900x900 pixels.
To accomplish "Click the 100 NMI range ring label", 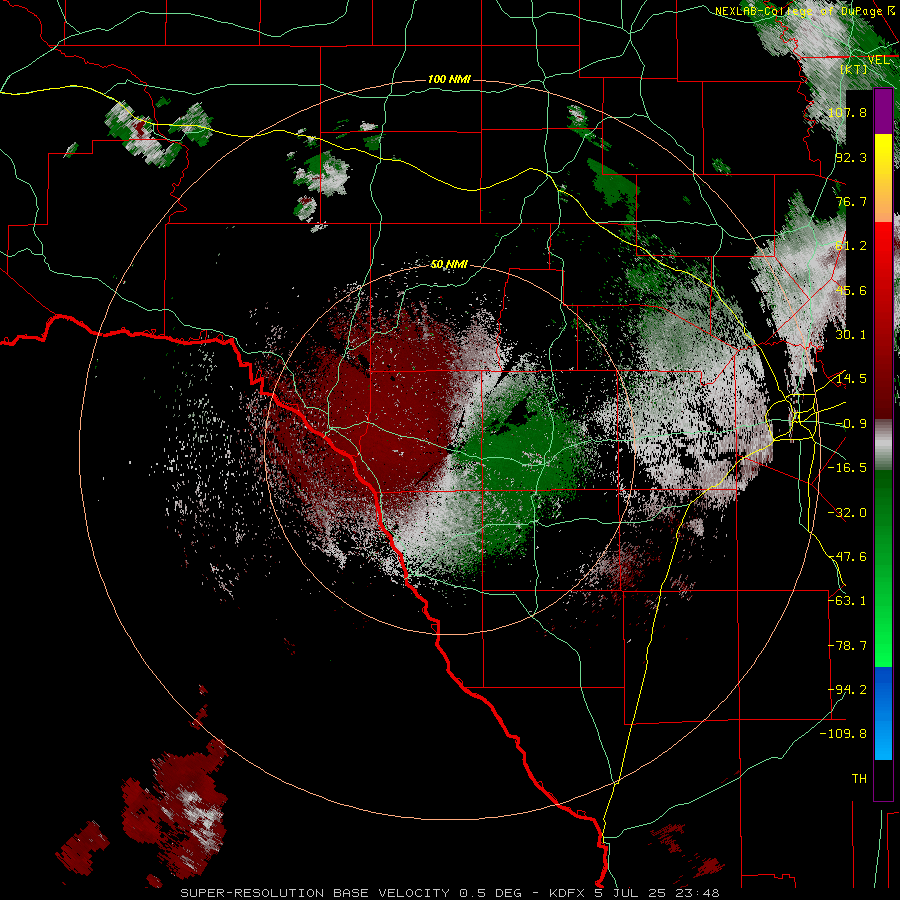I will (449, 79).
